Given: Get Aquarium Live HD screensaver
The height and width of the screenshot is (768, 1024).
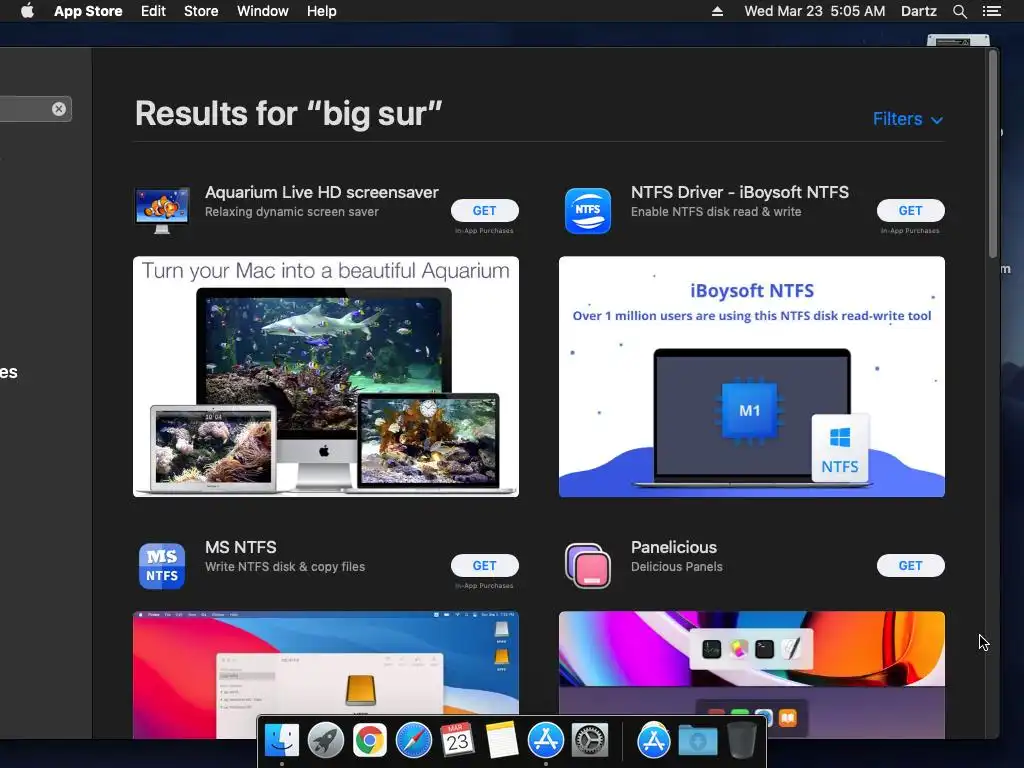Looking at the screenshot, I should click(485, 210).
